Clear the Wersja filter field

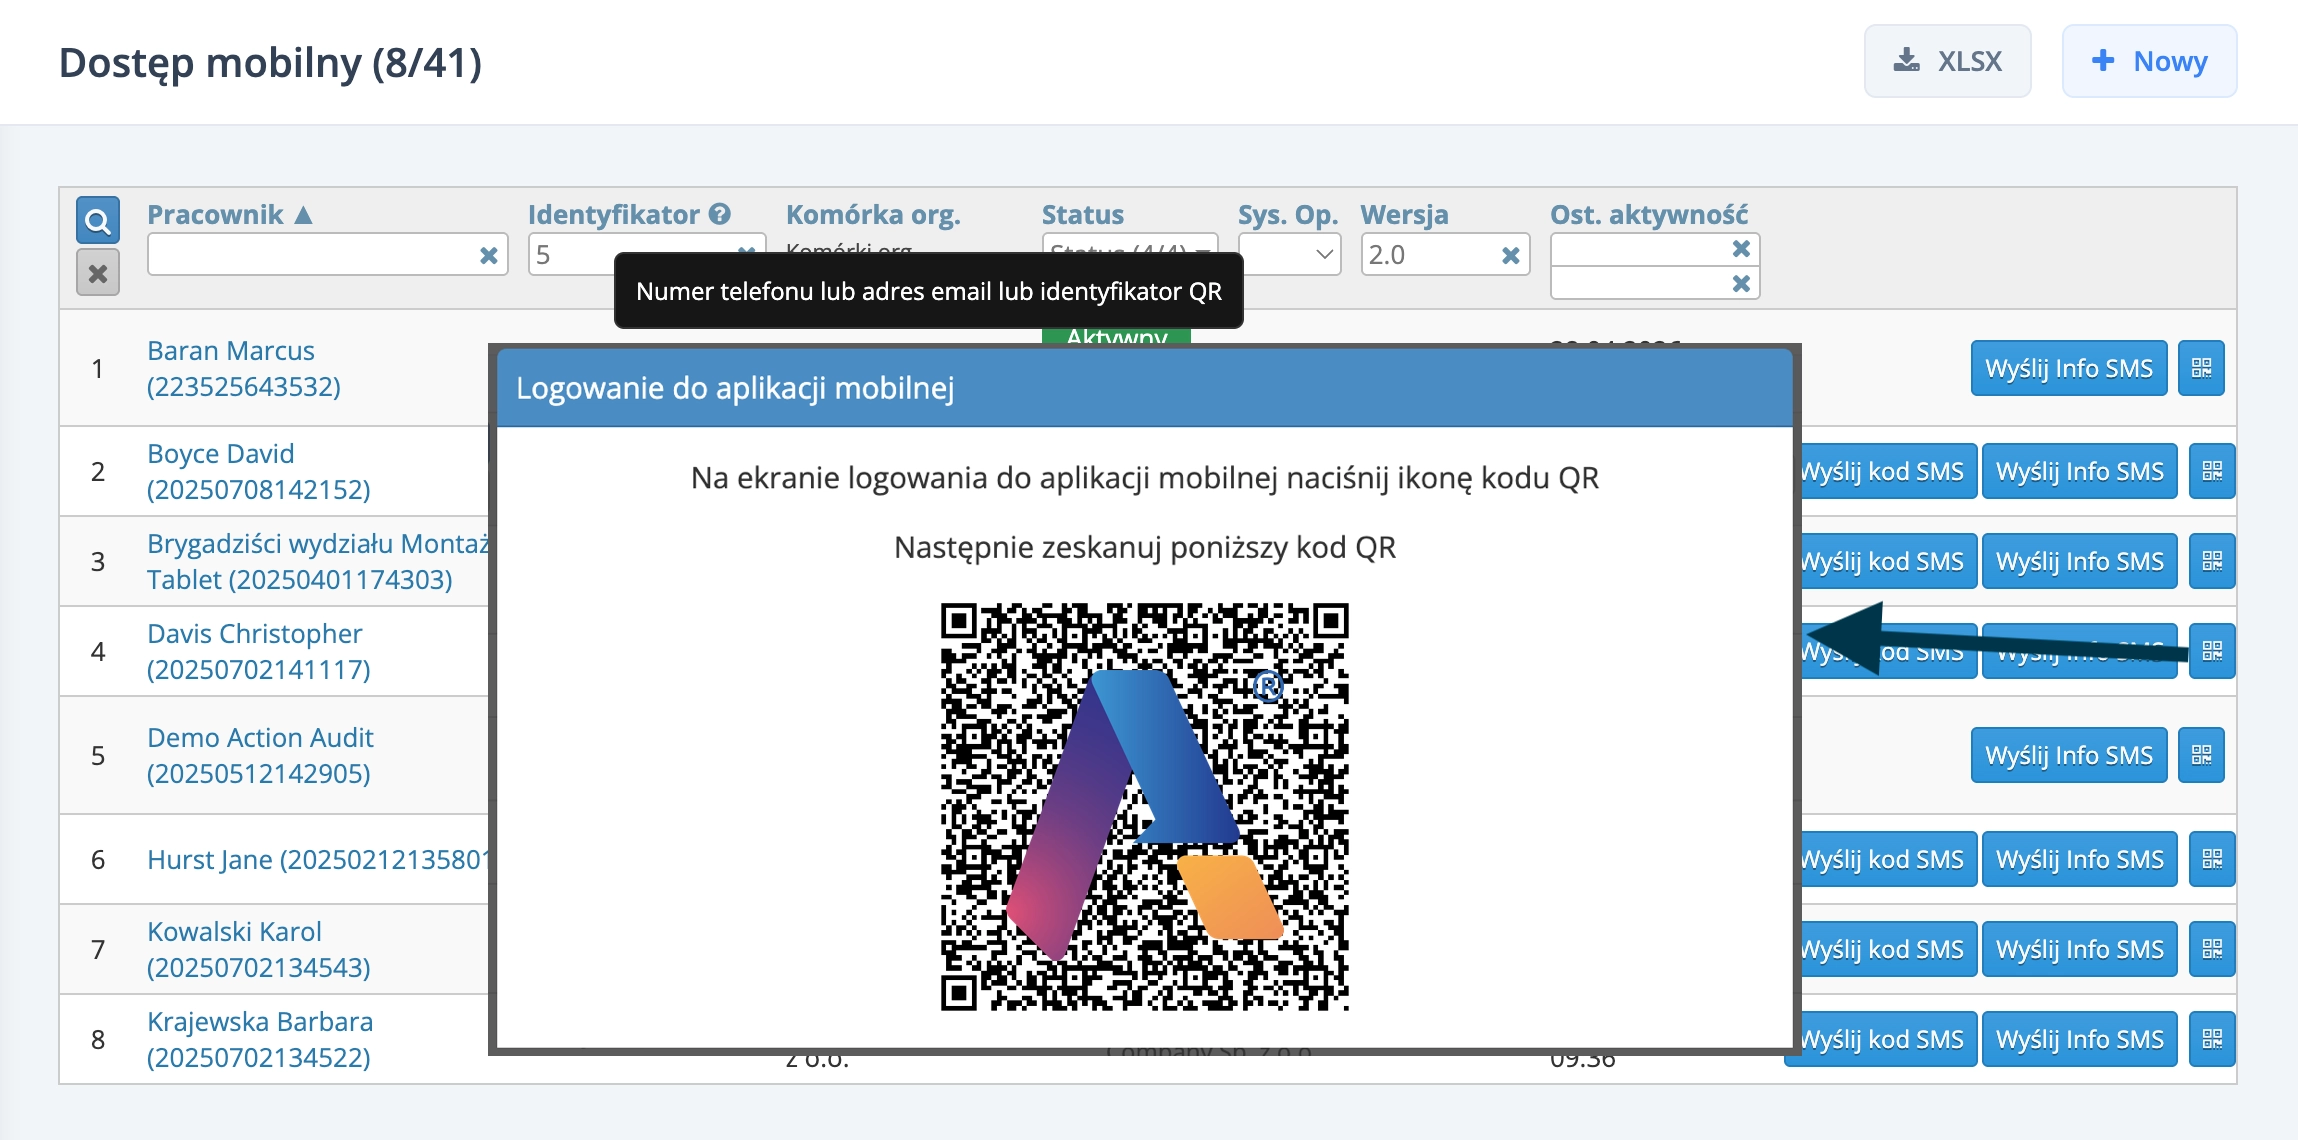click(x=1510, y=255)
